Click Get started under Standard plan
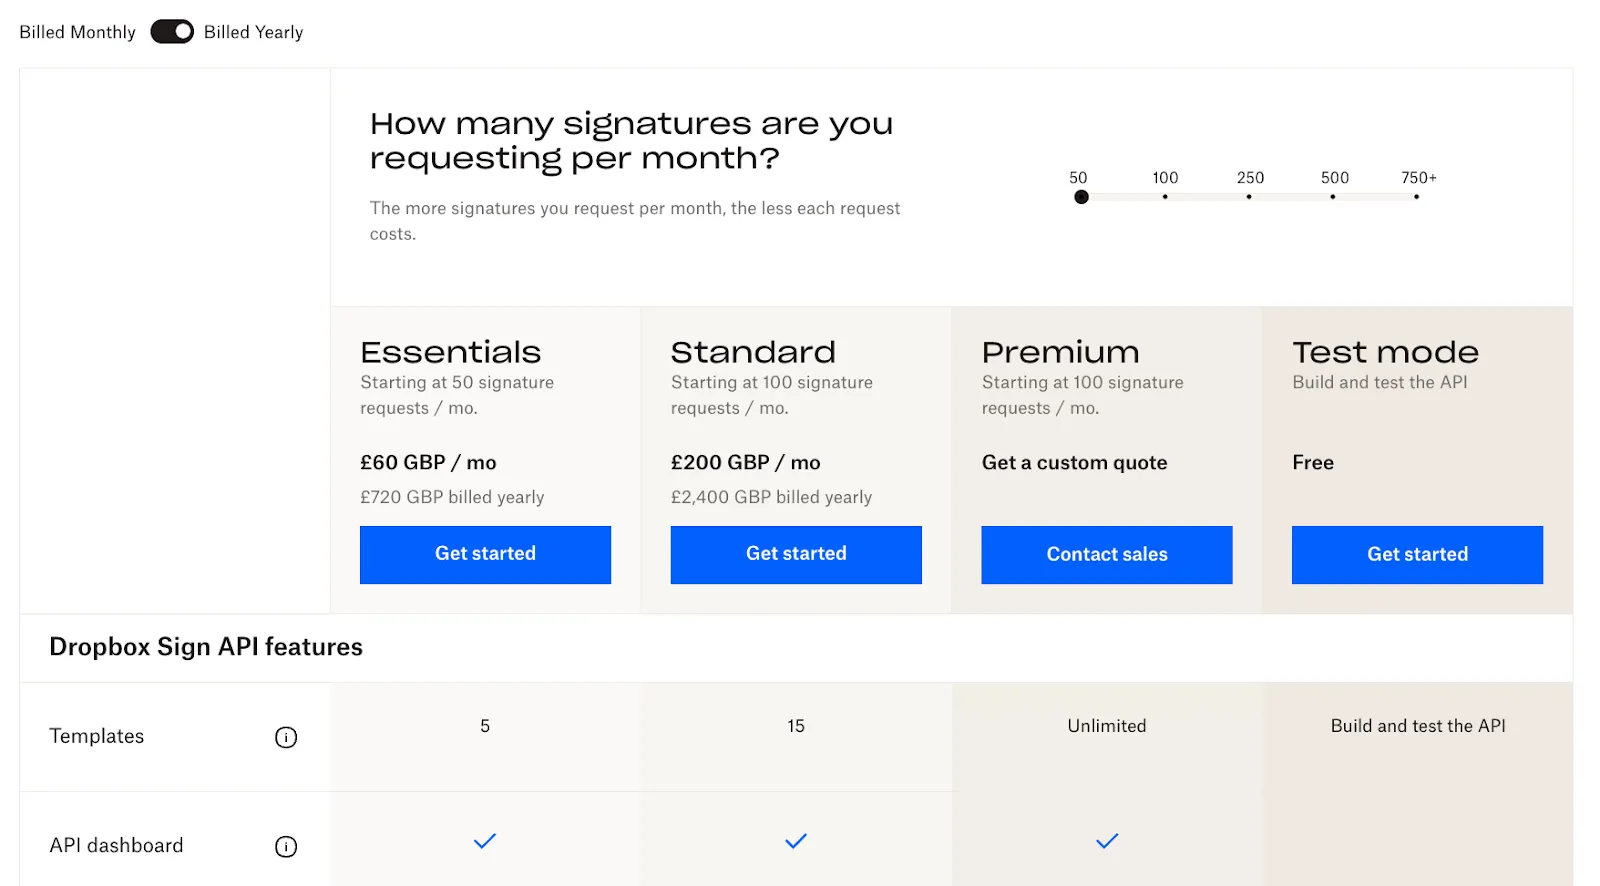Image resolution: width=1600 pixels, height=886 pixels. point(796,554)
